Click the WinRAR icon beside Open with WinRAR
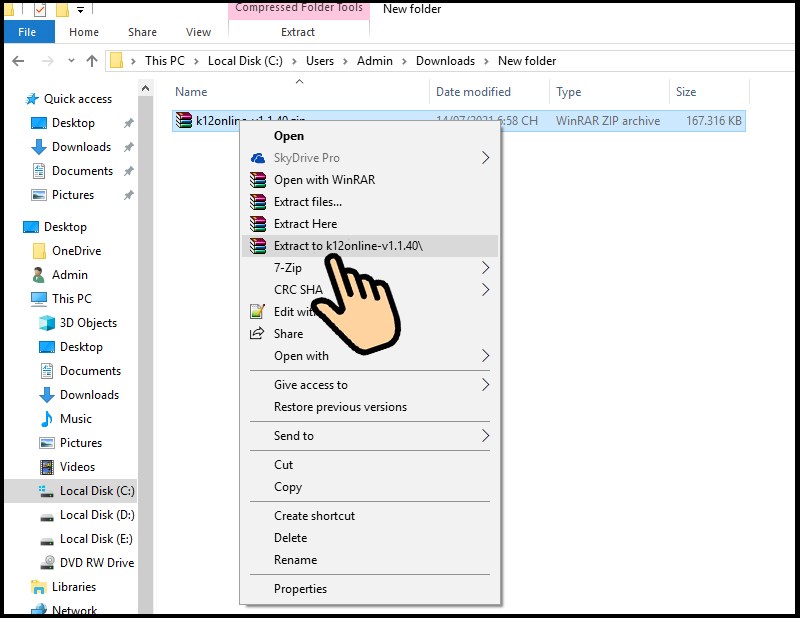 click(258, 180)
